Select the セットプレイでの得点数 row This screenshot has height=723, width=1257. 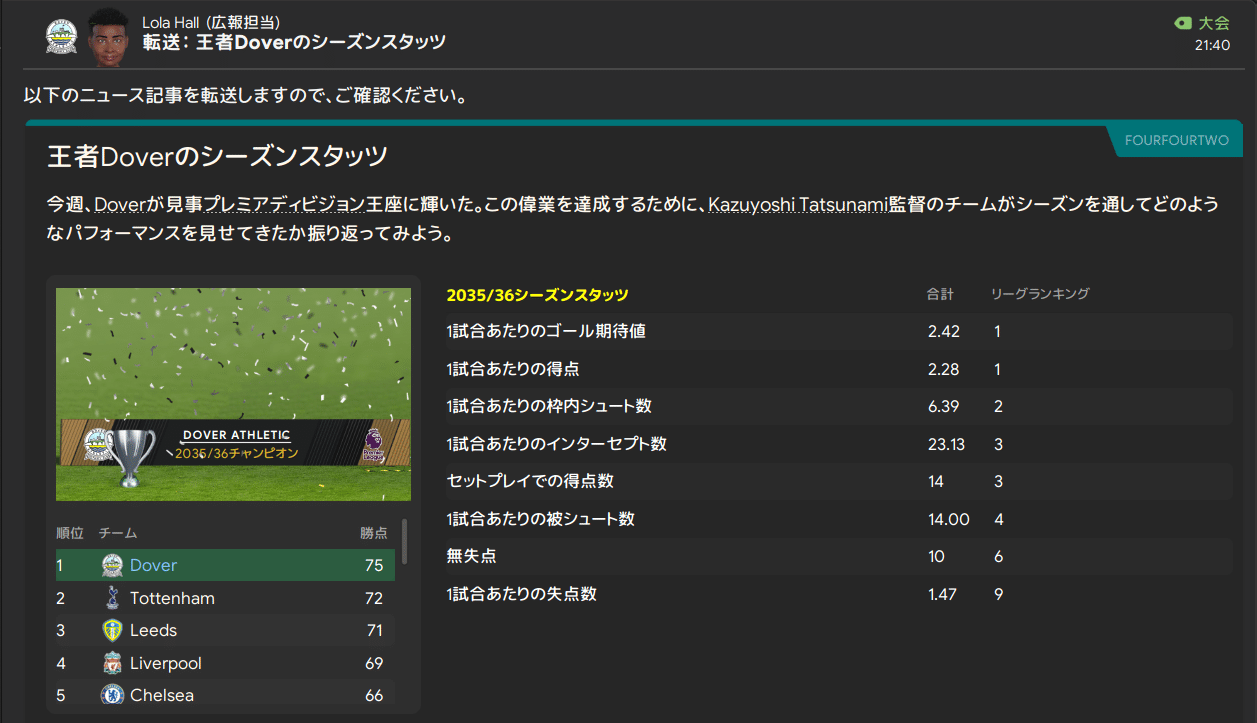point(838,481)
